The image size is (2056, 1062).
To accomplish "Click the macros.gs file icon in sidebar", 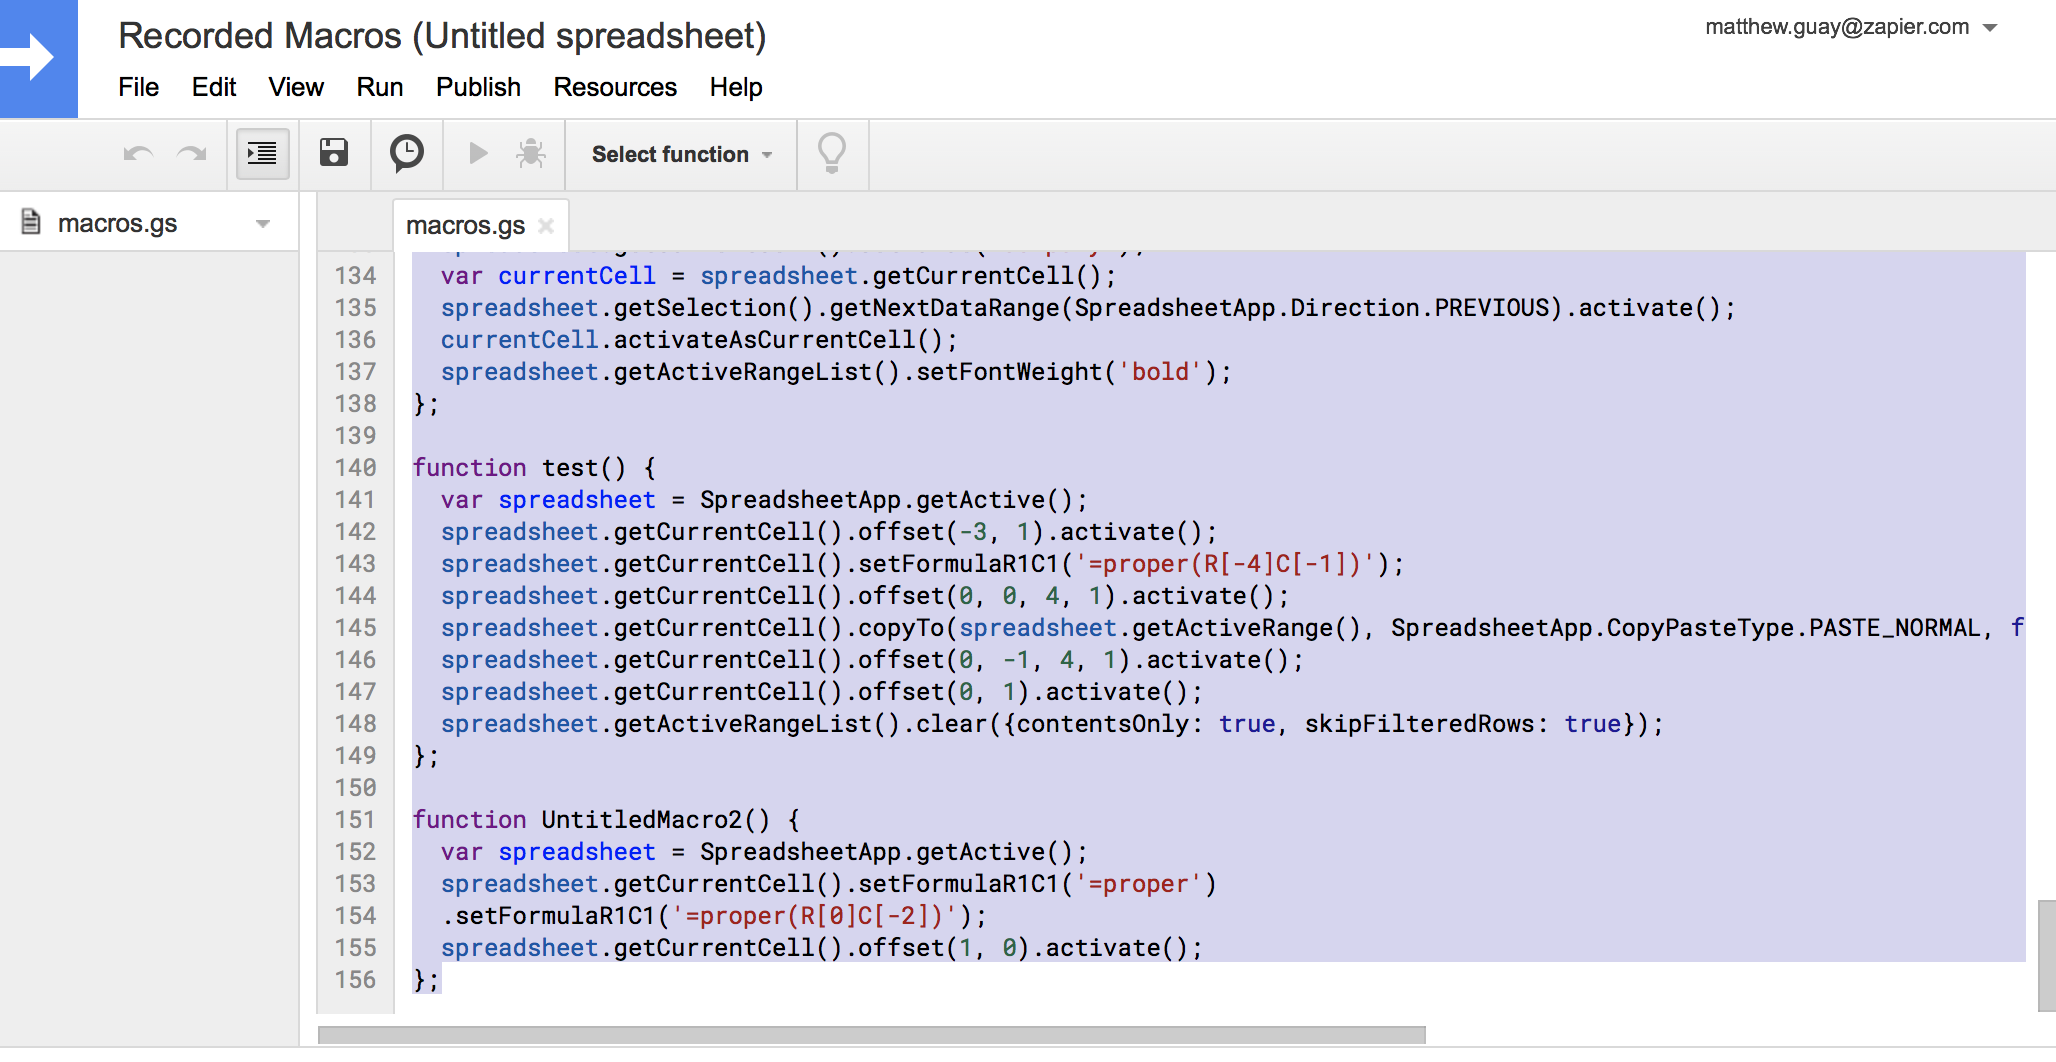I will click(31, 222).
